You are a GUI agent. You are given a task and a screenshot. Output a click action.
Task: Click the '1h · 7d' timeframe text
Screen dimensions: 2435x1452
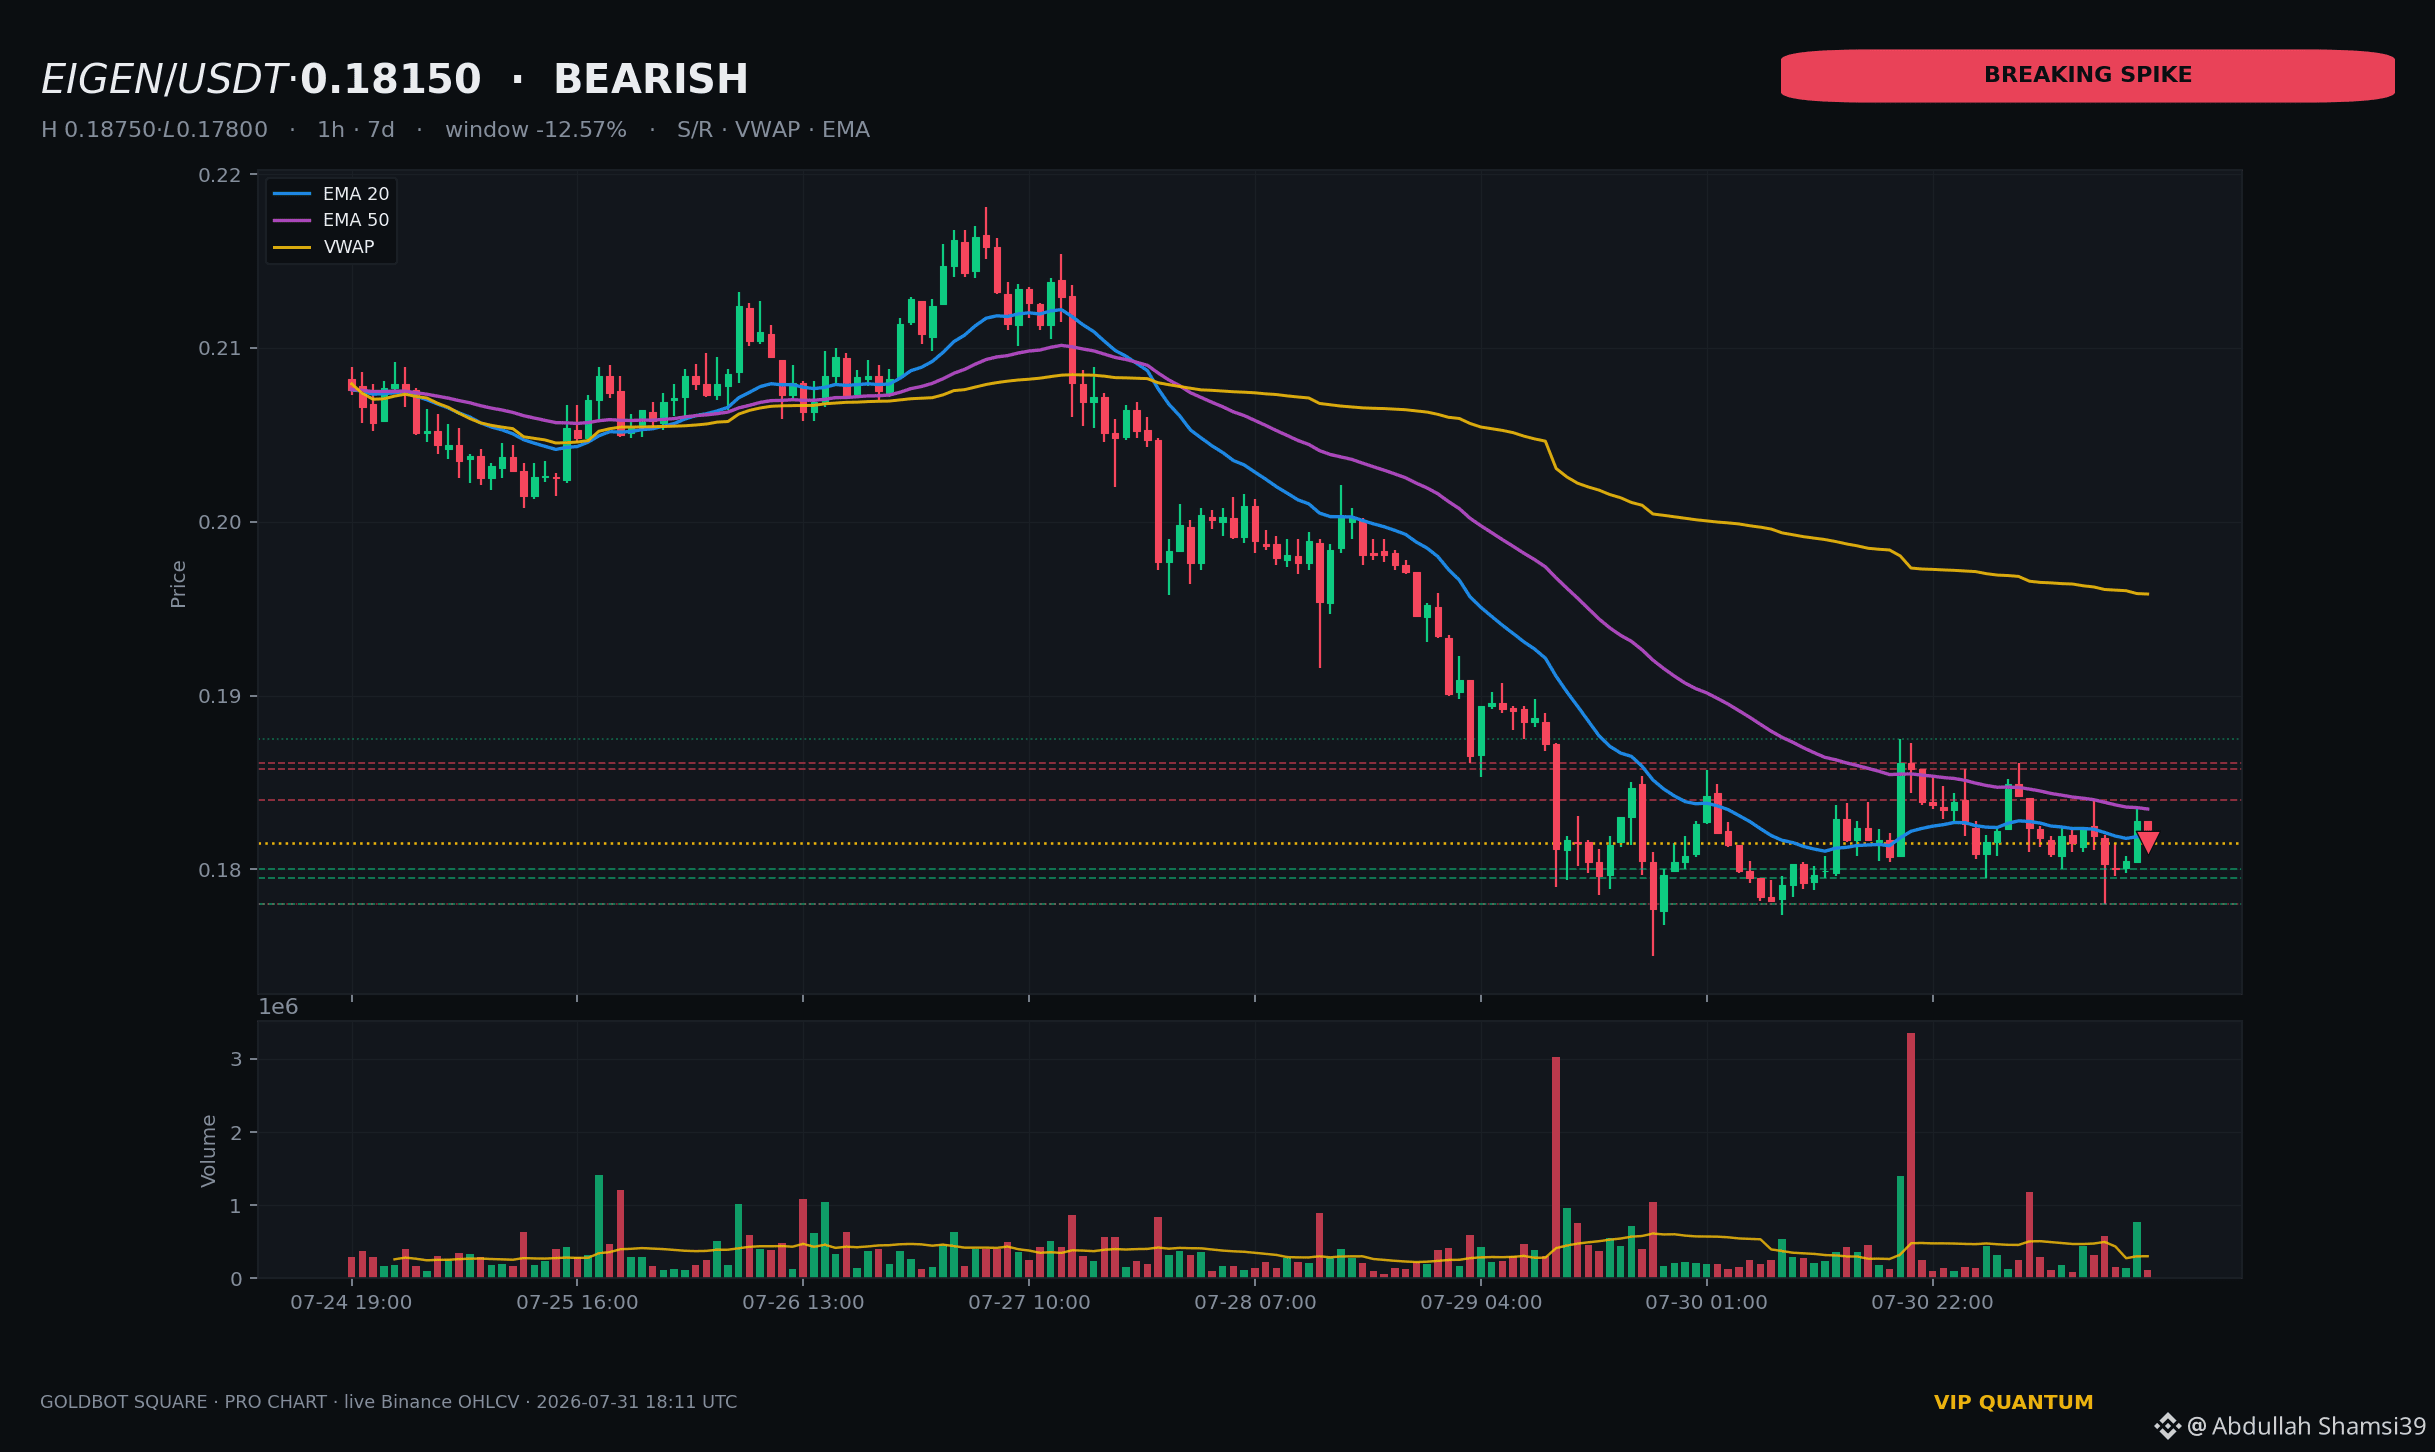coord(356,130)
